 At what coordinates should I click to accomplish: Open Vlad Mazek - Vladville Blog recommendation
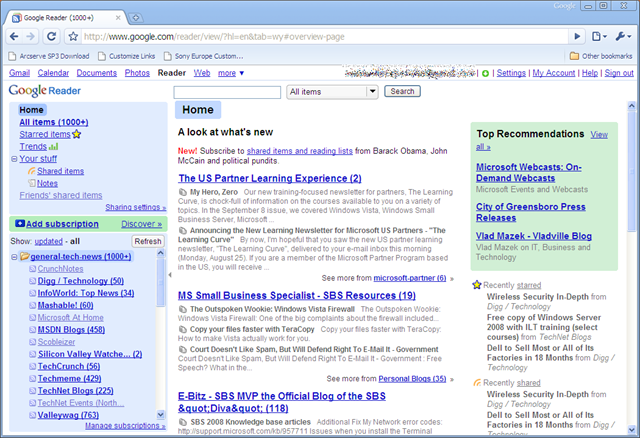[533, 236]
